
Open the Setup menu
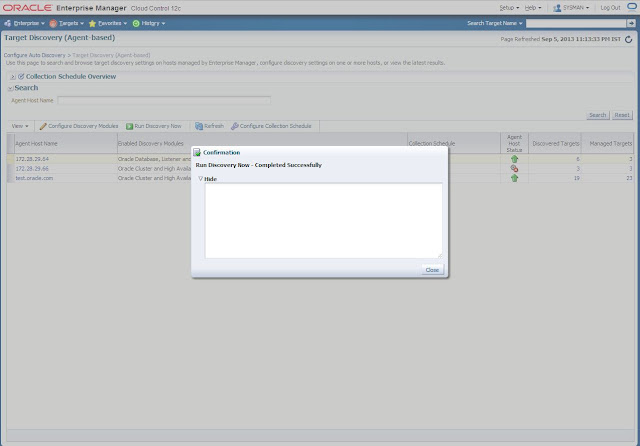pos(509,8)
